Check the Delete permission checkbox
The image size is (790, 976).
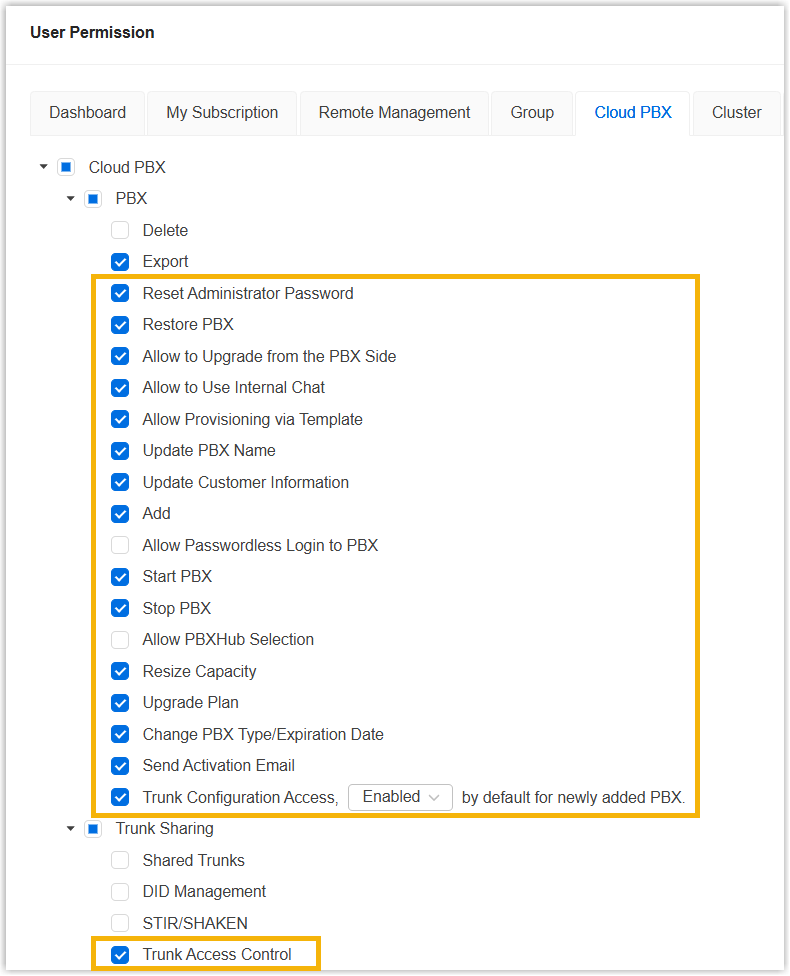pyautogui.click(x=120, y=230)
